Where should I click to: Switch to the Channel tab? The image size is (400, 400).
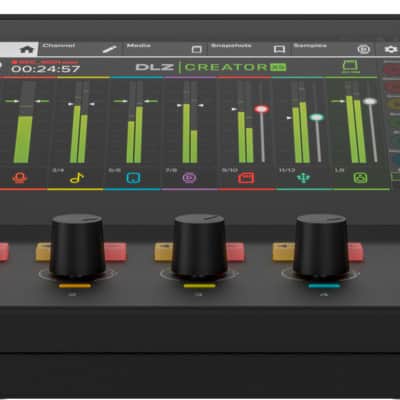click(x=80, y=49)
